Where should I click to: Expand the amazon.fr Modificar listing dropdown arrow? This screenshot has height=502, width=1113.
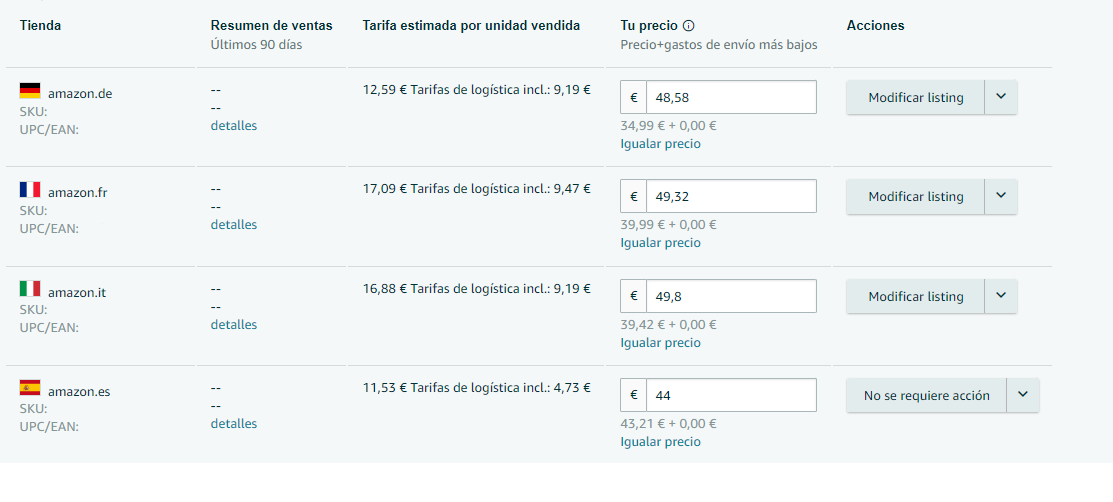coord(1001,196)
